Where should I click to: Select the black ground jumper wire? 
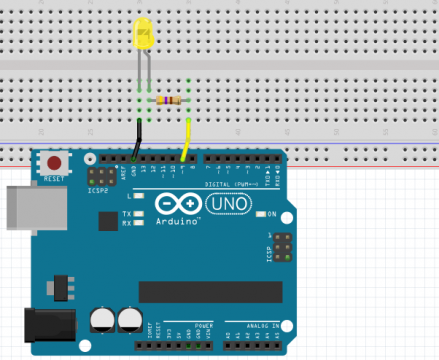pyautogui.click(x=137, y=140)
